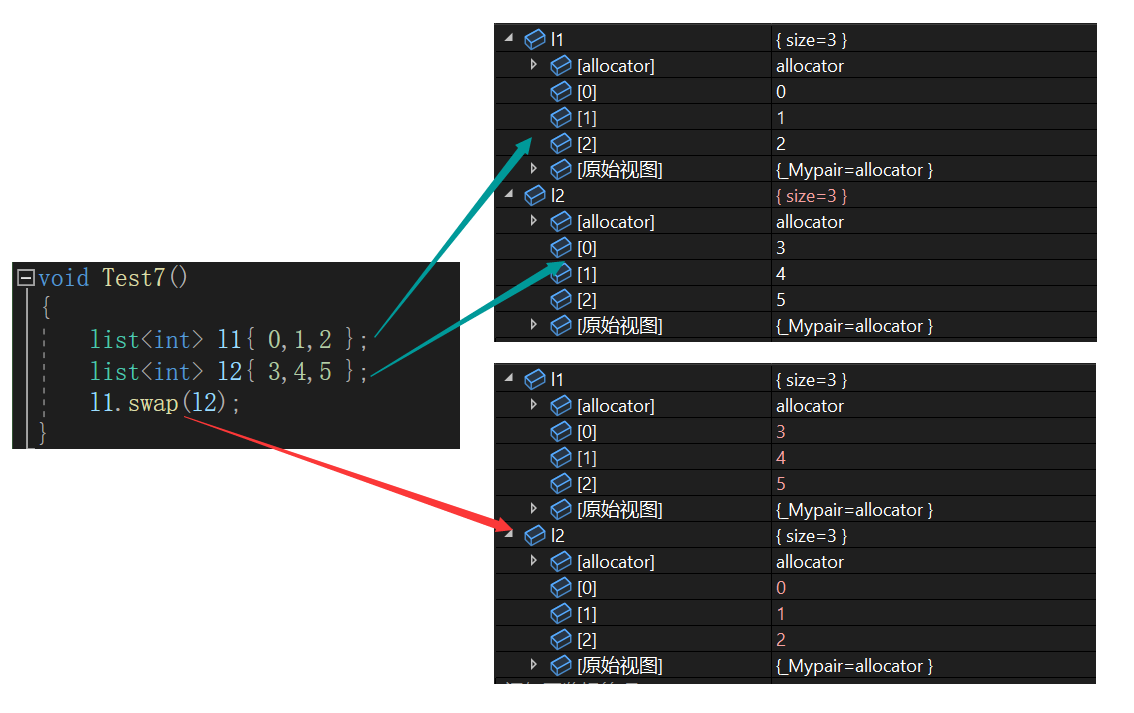Screen dimensions: 1134x713
Task: Click l1 [0] cube icon, upper panel
Action: click(x=561, y=91)
